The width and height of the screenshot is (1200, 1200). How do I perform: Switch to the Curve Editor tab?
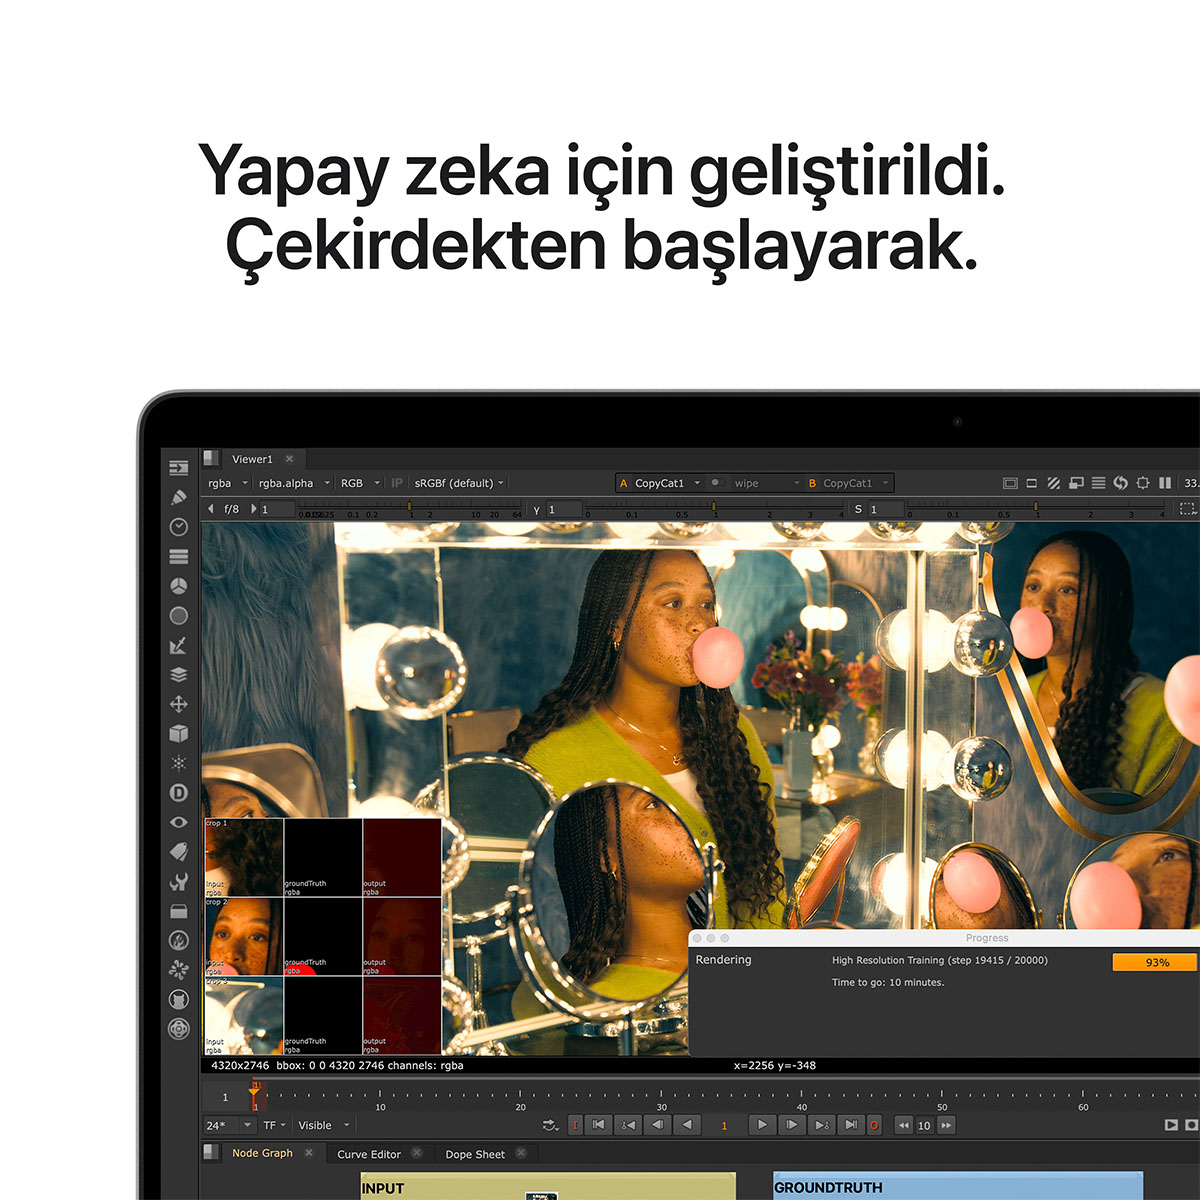[369, 1154]
